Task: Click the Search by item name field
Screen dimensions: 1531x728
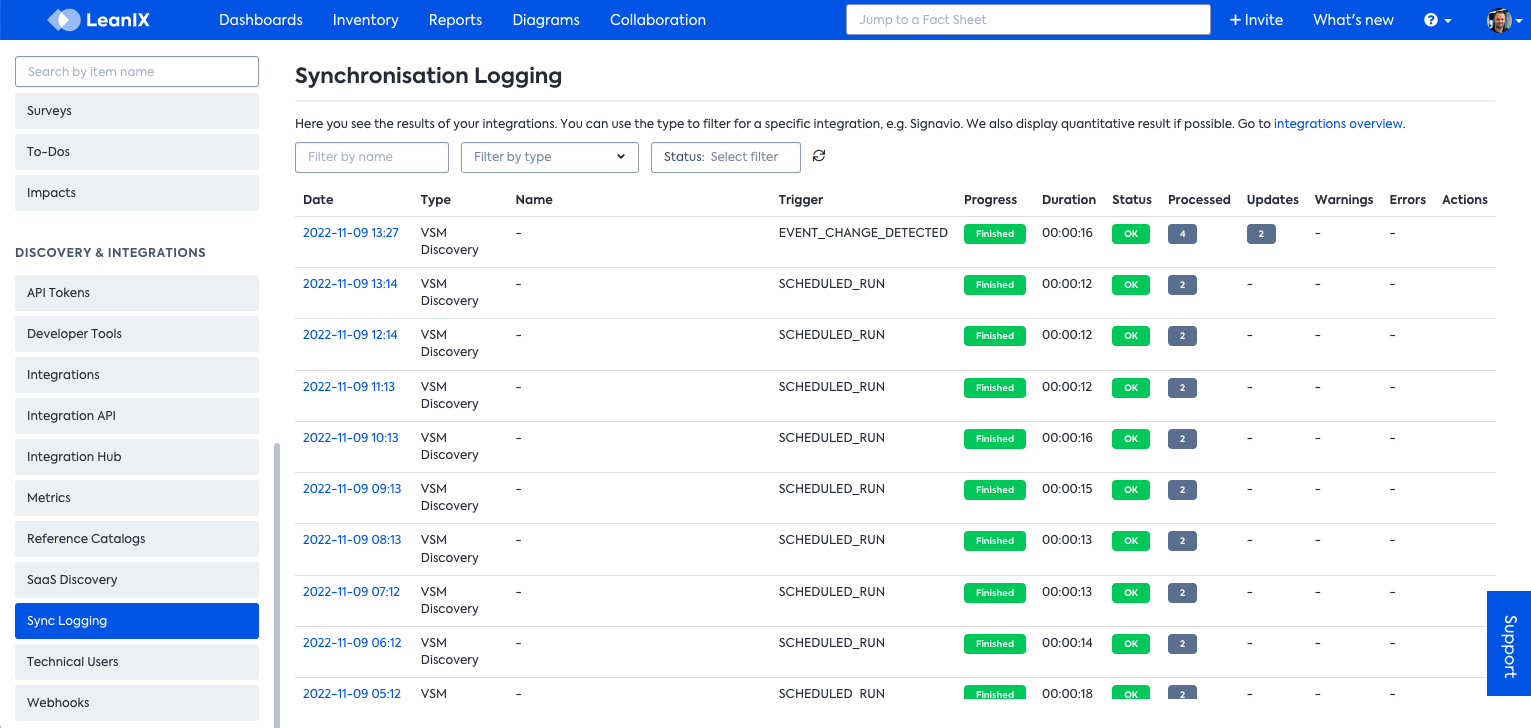Action: click(x=137, y=72)
